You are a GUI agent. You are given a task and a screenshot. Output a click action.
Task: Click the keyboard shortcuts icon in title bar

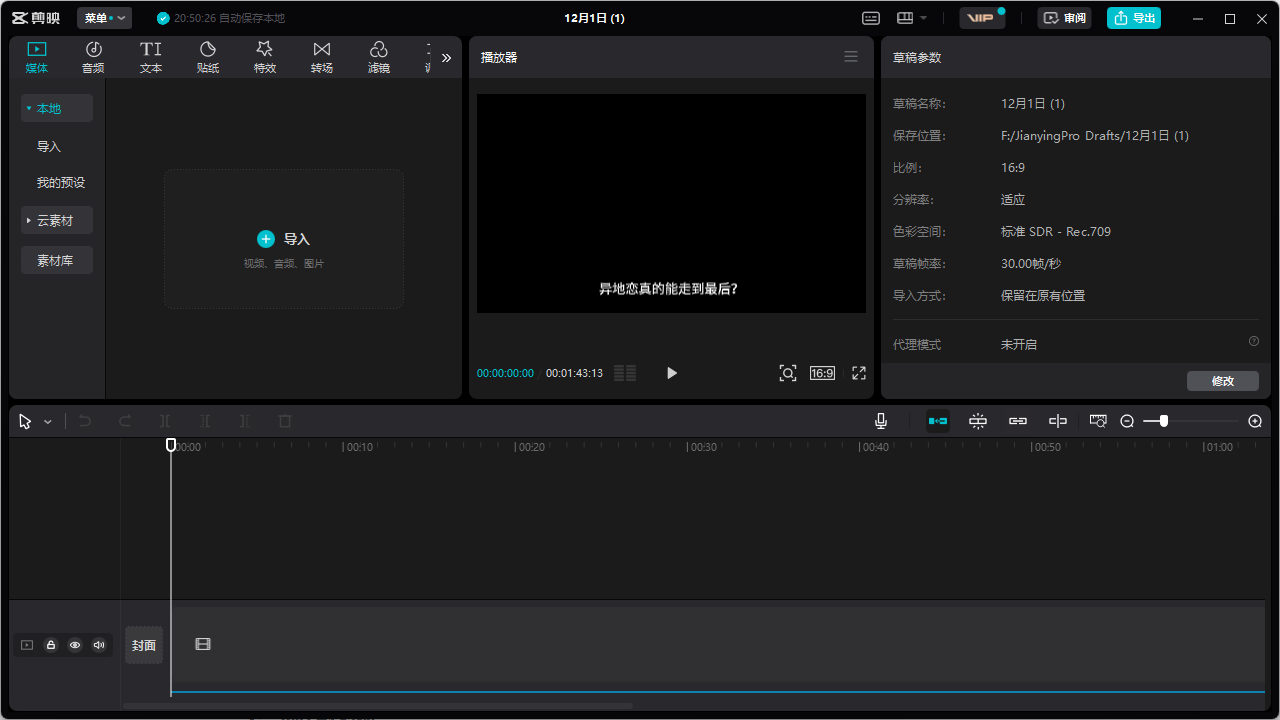tap(871, 18)
